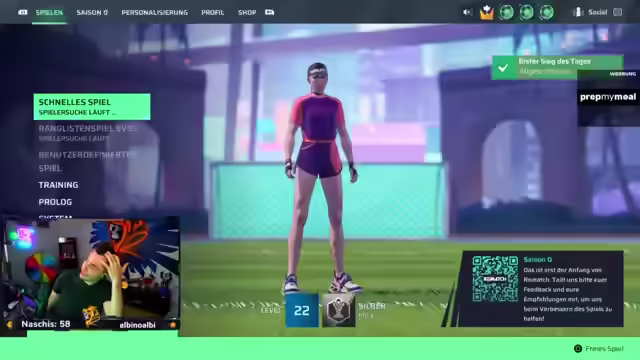
Task: Click the Rematch feedback QR code
Action: 495,279
